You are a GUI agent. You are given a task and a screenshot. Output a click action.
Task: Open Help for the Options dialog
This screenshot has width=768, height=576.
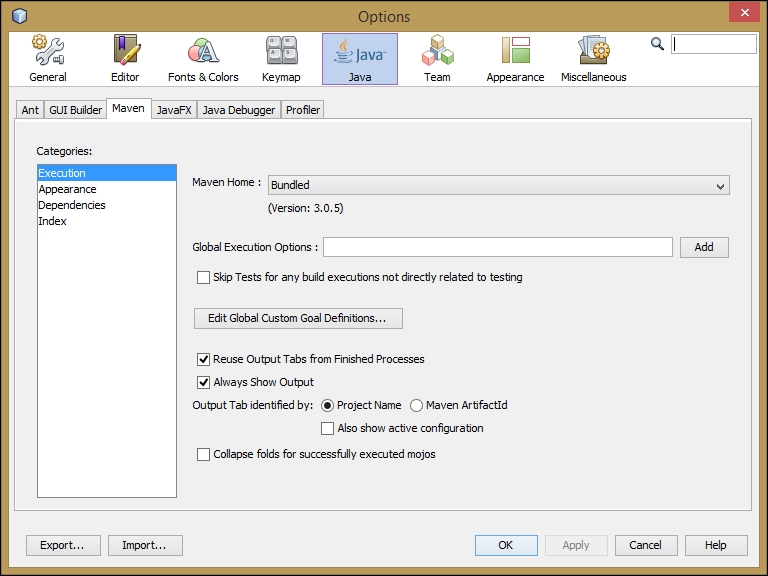click(x=716, y=545)
